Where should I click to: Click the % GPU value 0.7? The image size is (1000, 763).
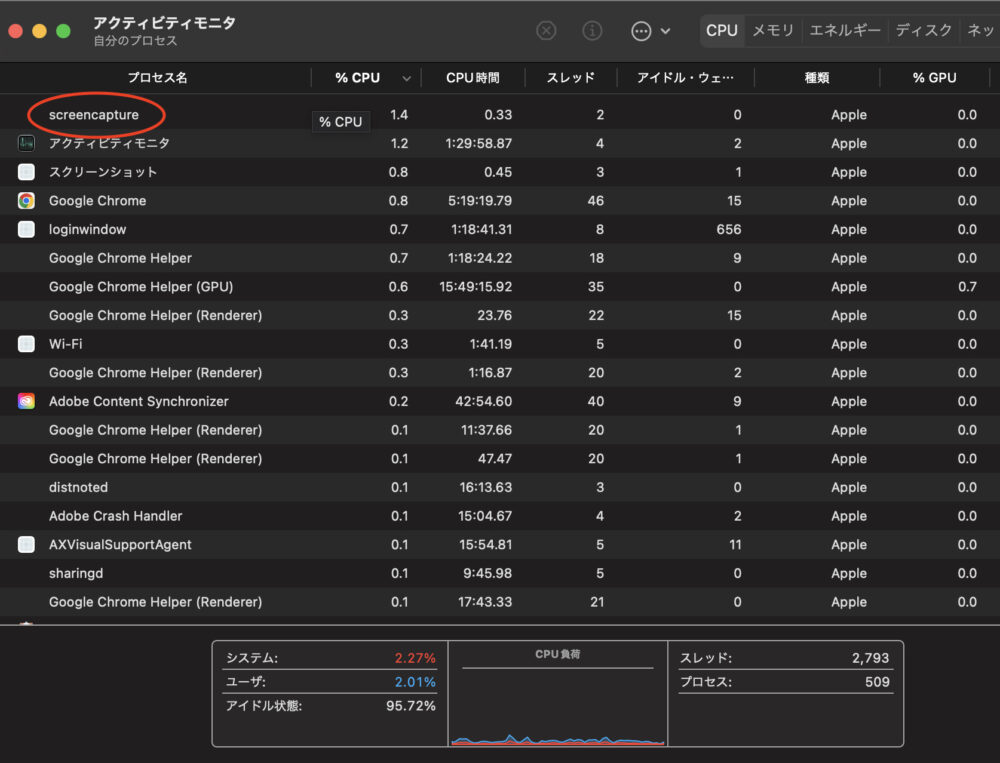click(x=967, y=287)
